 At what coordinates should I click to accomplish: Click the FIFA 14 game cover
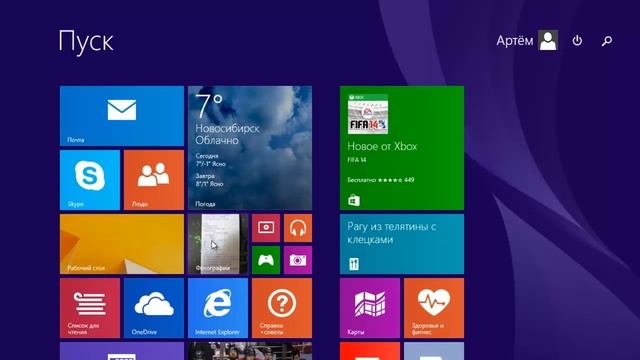click(368, 114)
